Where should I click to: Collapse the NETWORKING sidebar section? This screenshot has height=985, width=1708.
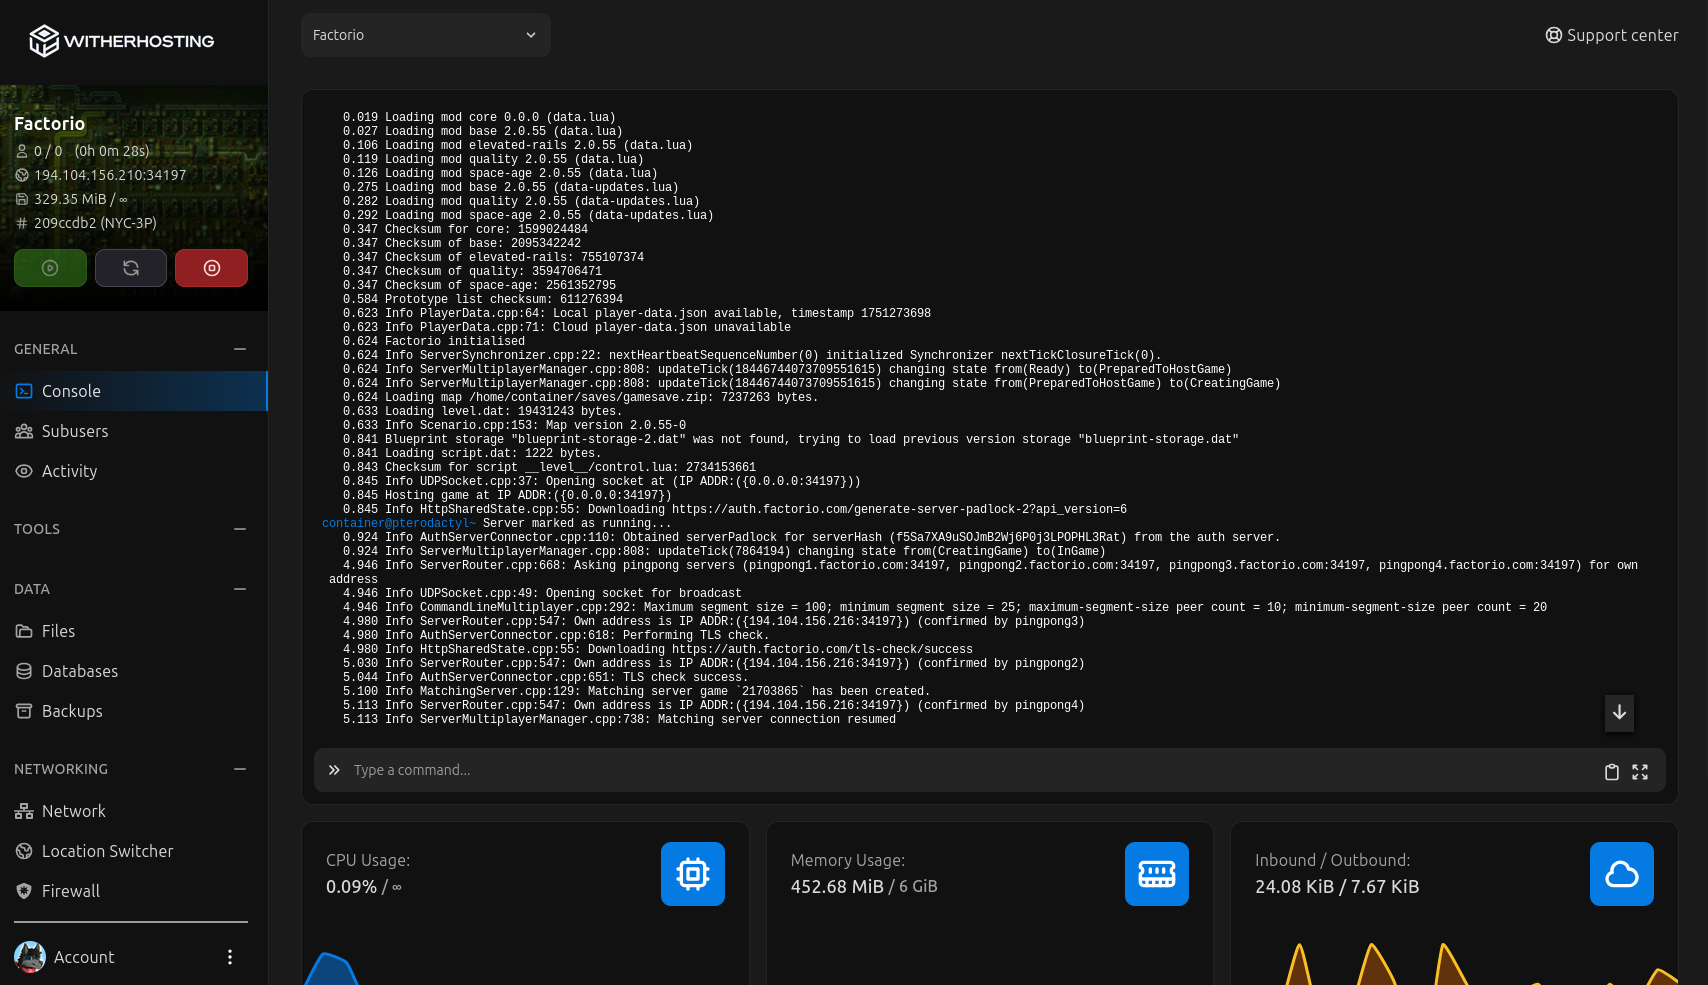pos(240,769)
